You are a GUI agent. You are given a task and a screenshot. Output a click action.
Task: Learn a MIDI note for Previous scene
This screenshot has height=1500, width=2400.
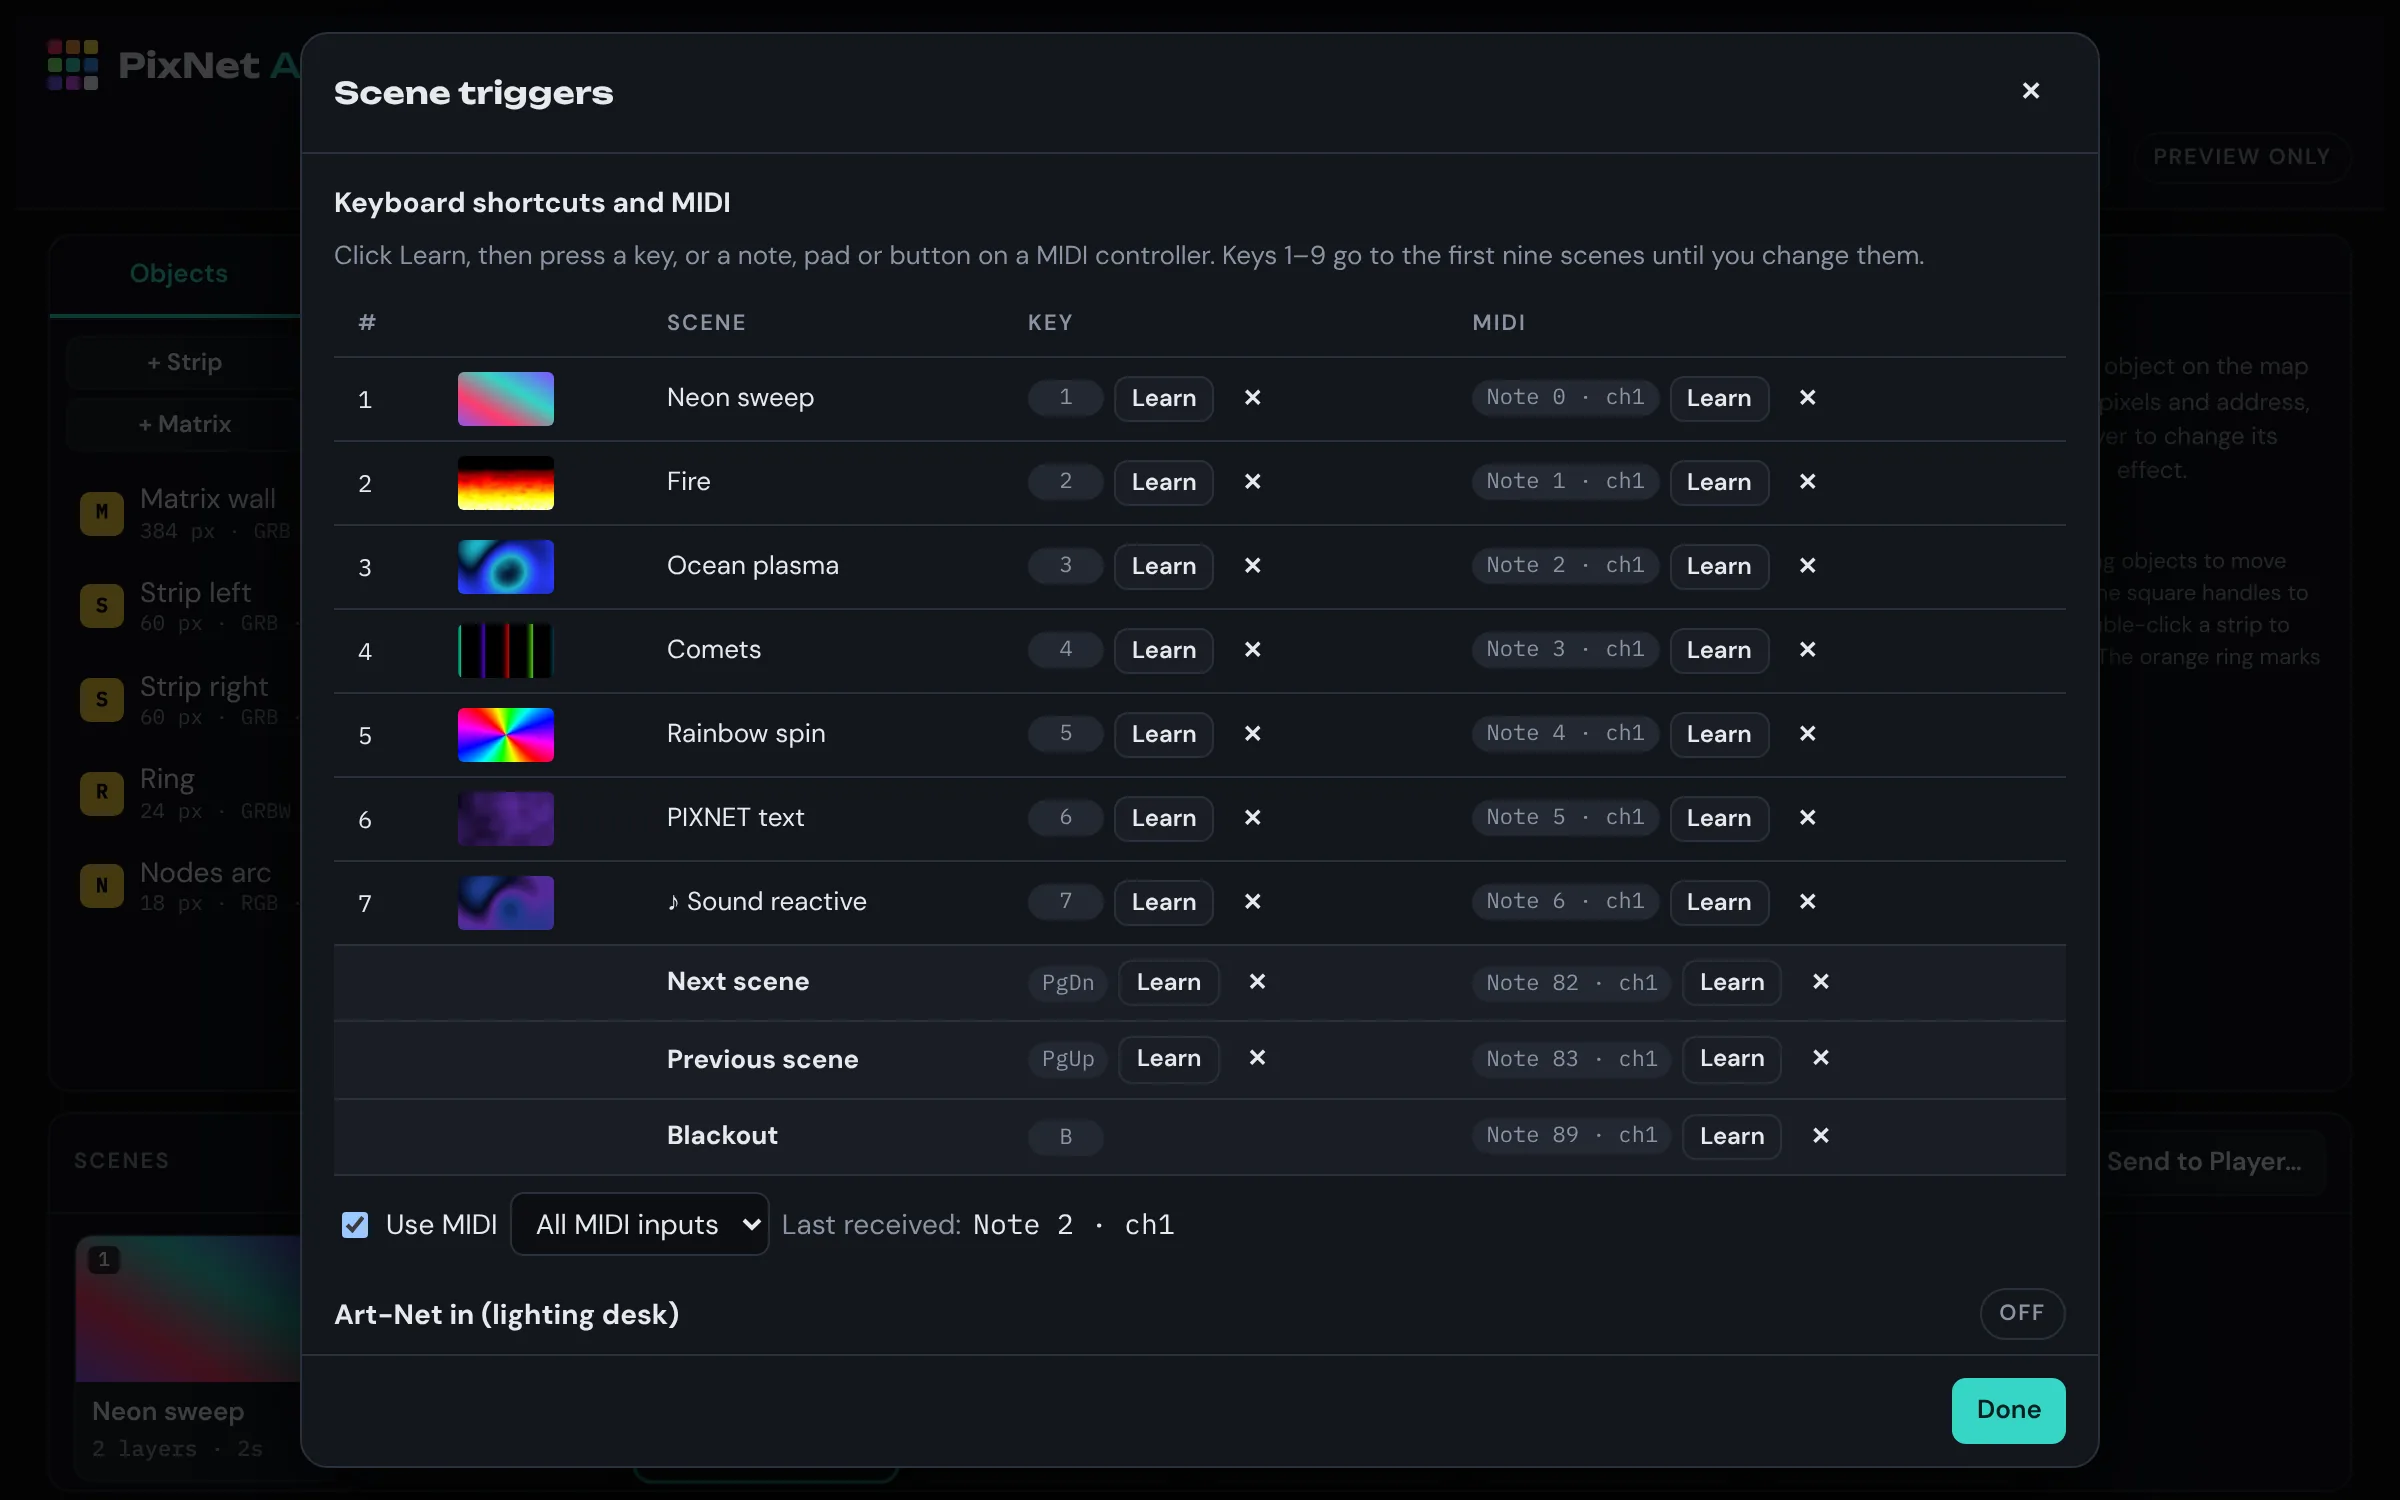(x=1731, y=1058)
